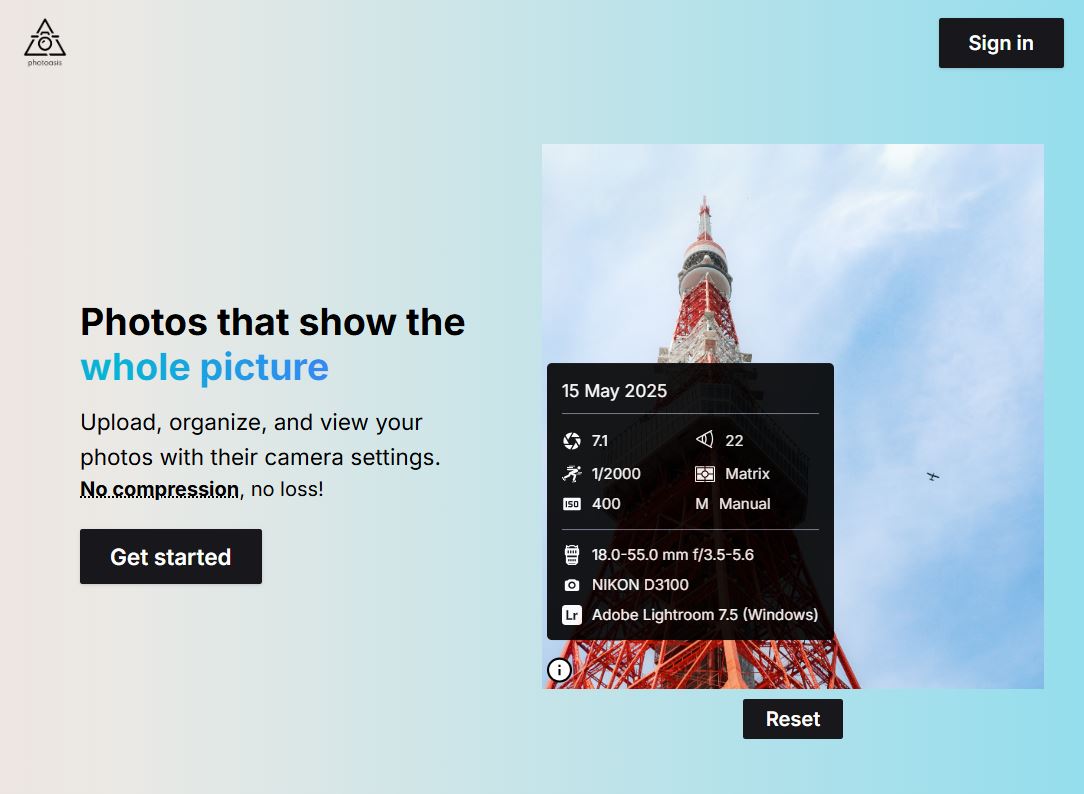
Task: Click the 15 May 2025 date heading
Action: click(x=614, y=391)
